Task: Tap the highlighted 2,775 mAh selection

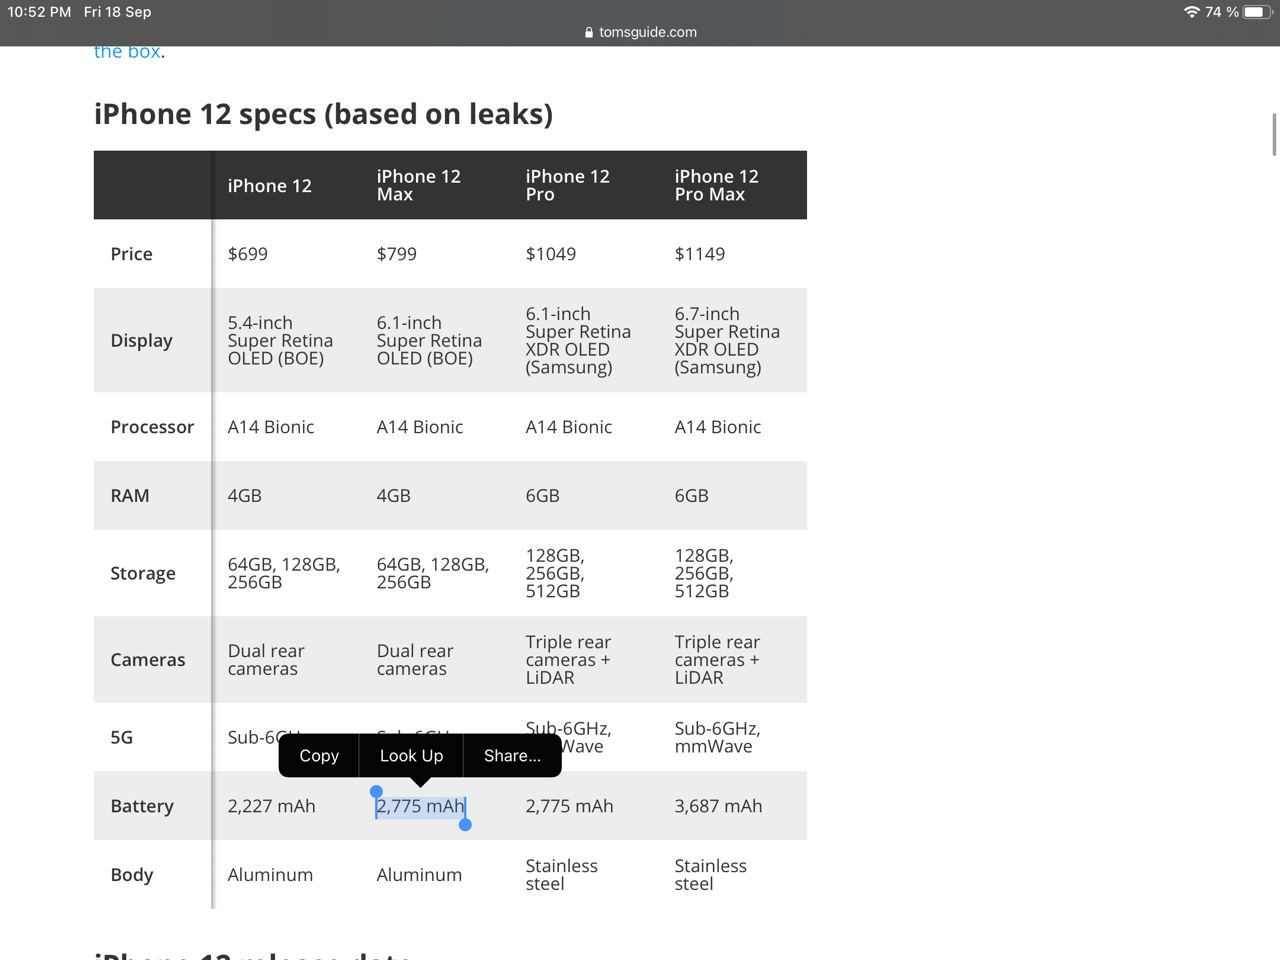Action: coord(421,806)
